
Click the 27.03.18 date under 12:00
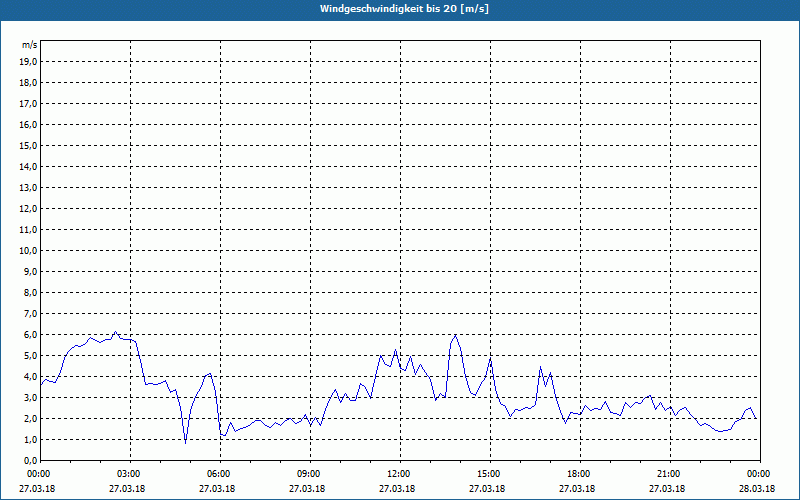(x=397, y=488)
